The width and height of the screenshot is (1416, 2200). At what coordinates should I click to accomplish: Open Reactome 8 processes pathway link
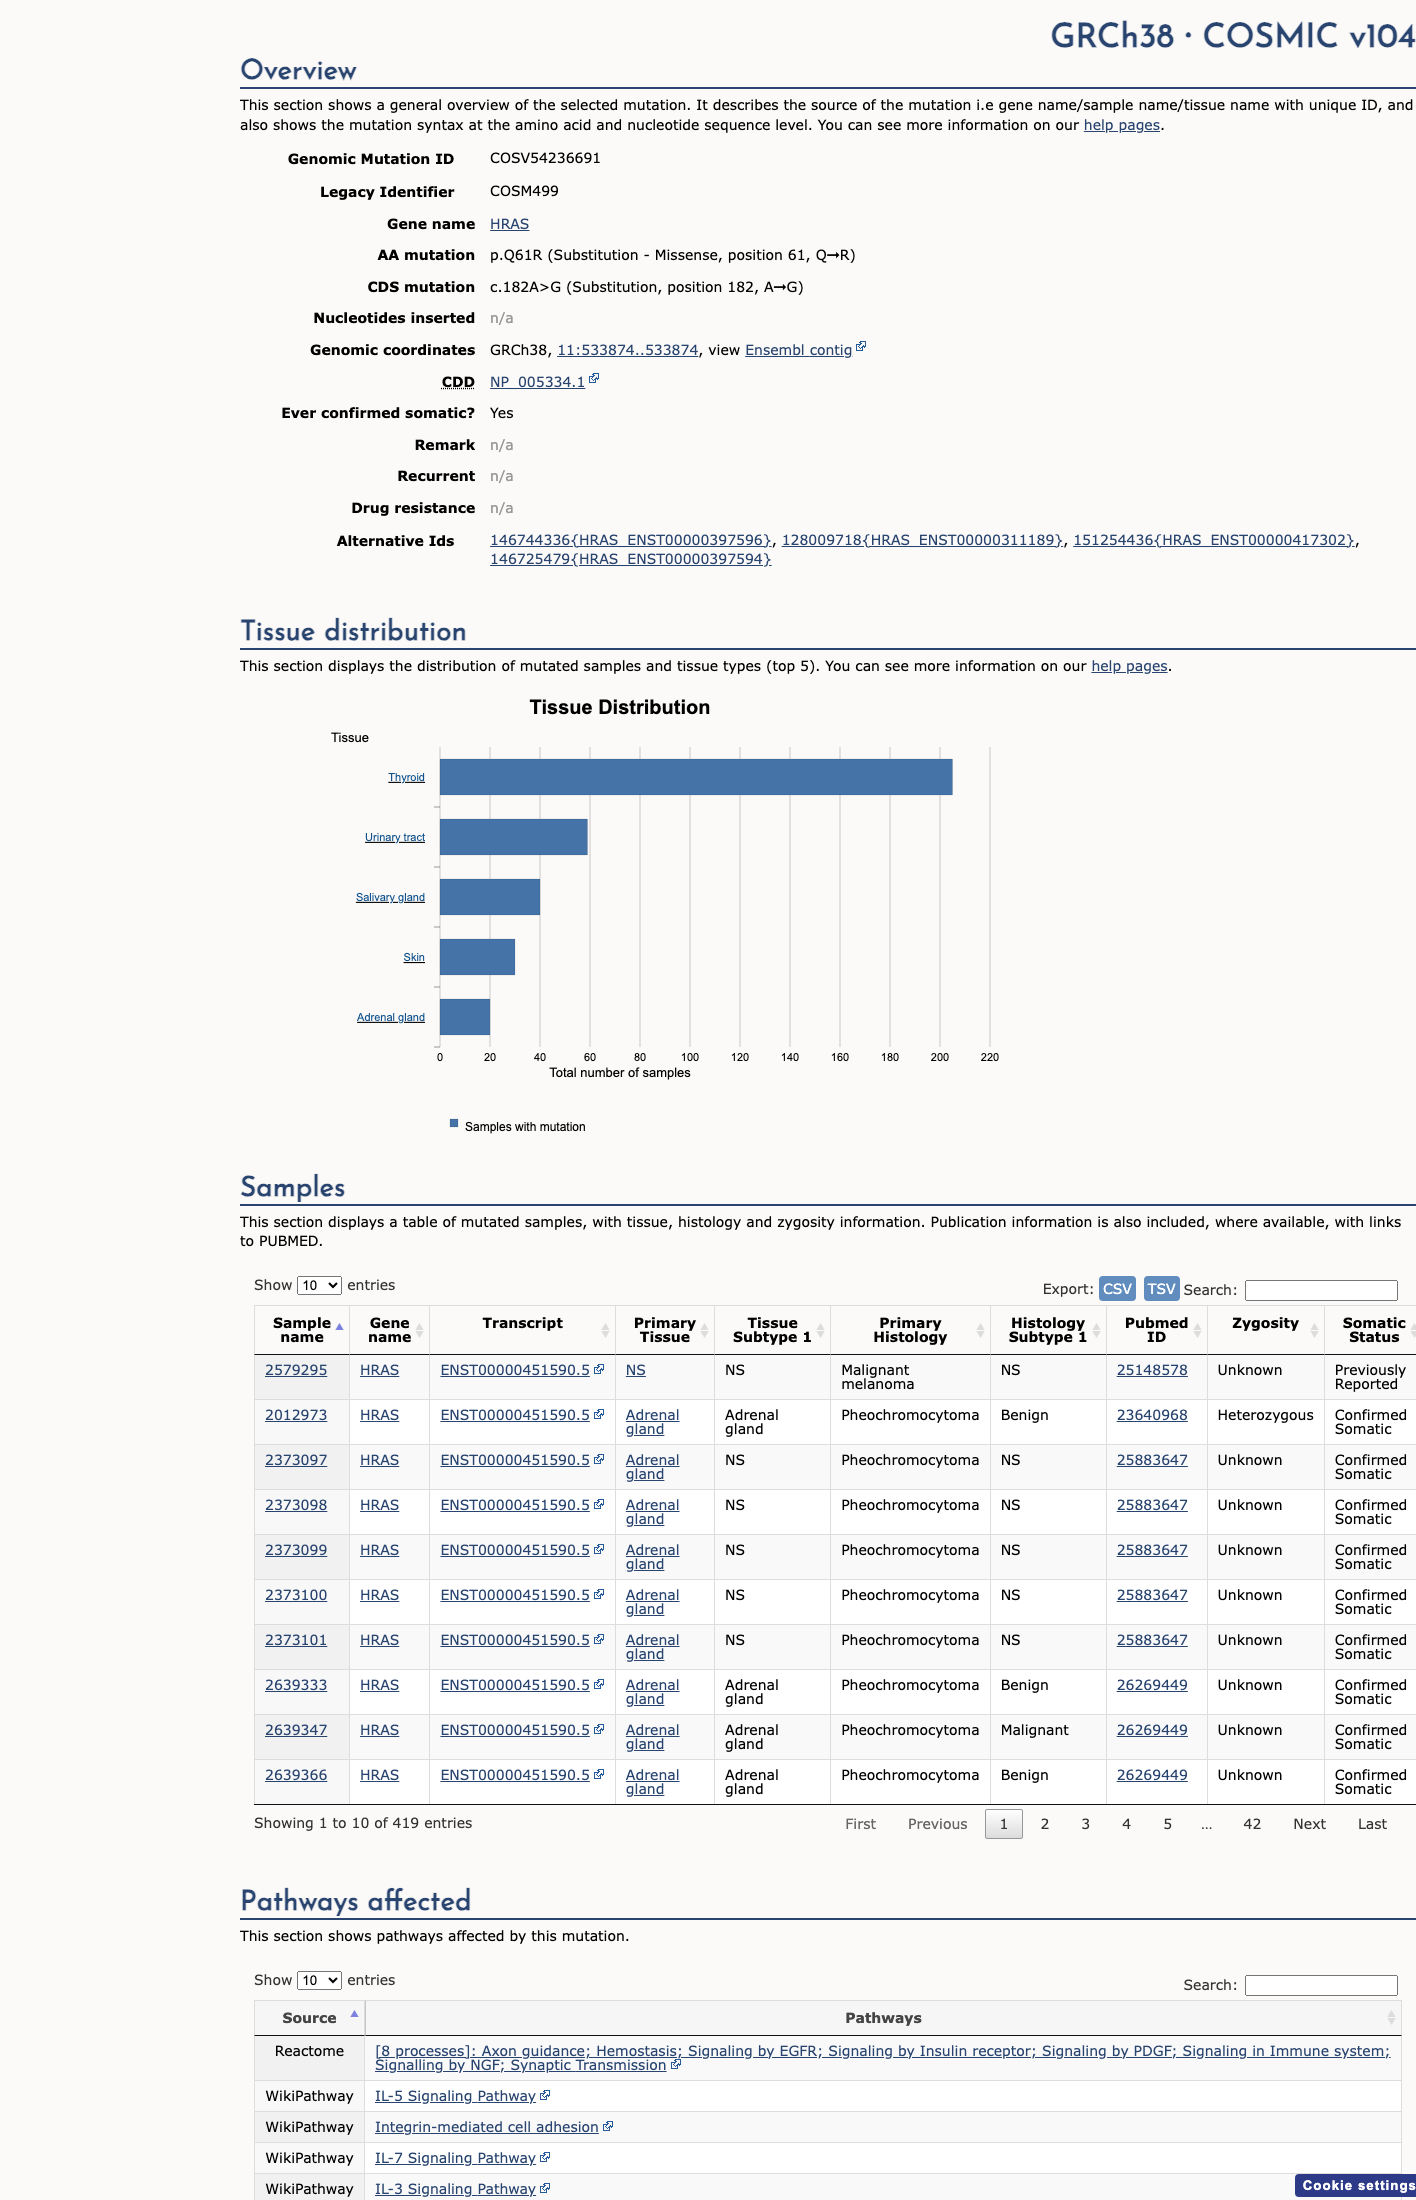(882, 2058)
